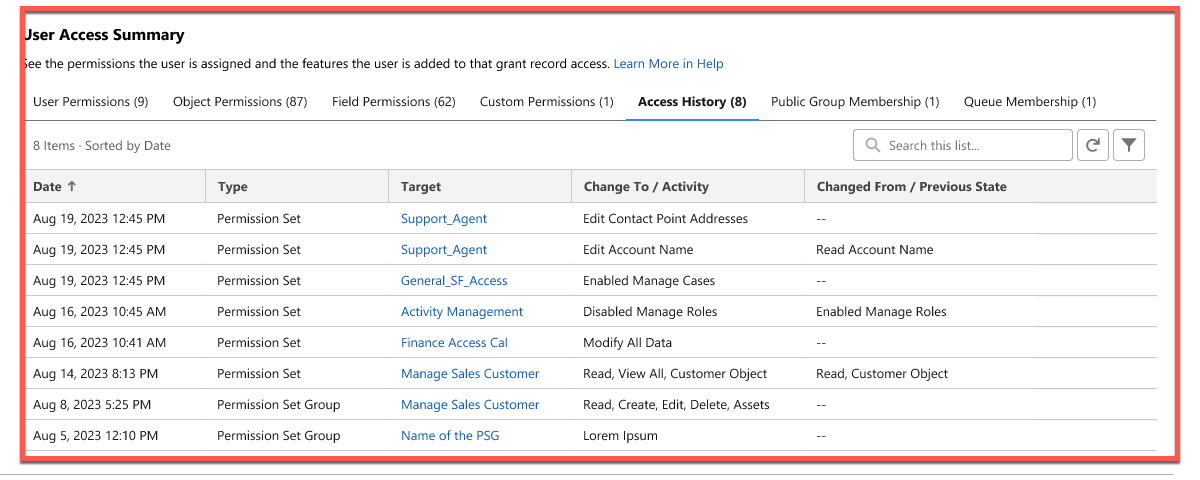This screenshot has width=1200, height=480.
Task: Switch to the User Permissions tab
Action: click(91, 102)
